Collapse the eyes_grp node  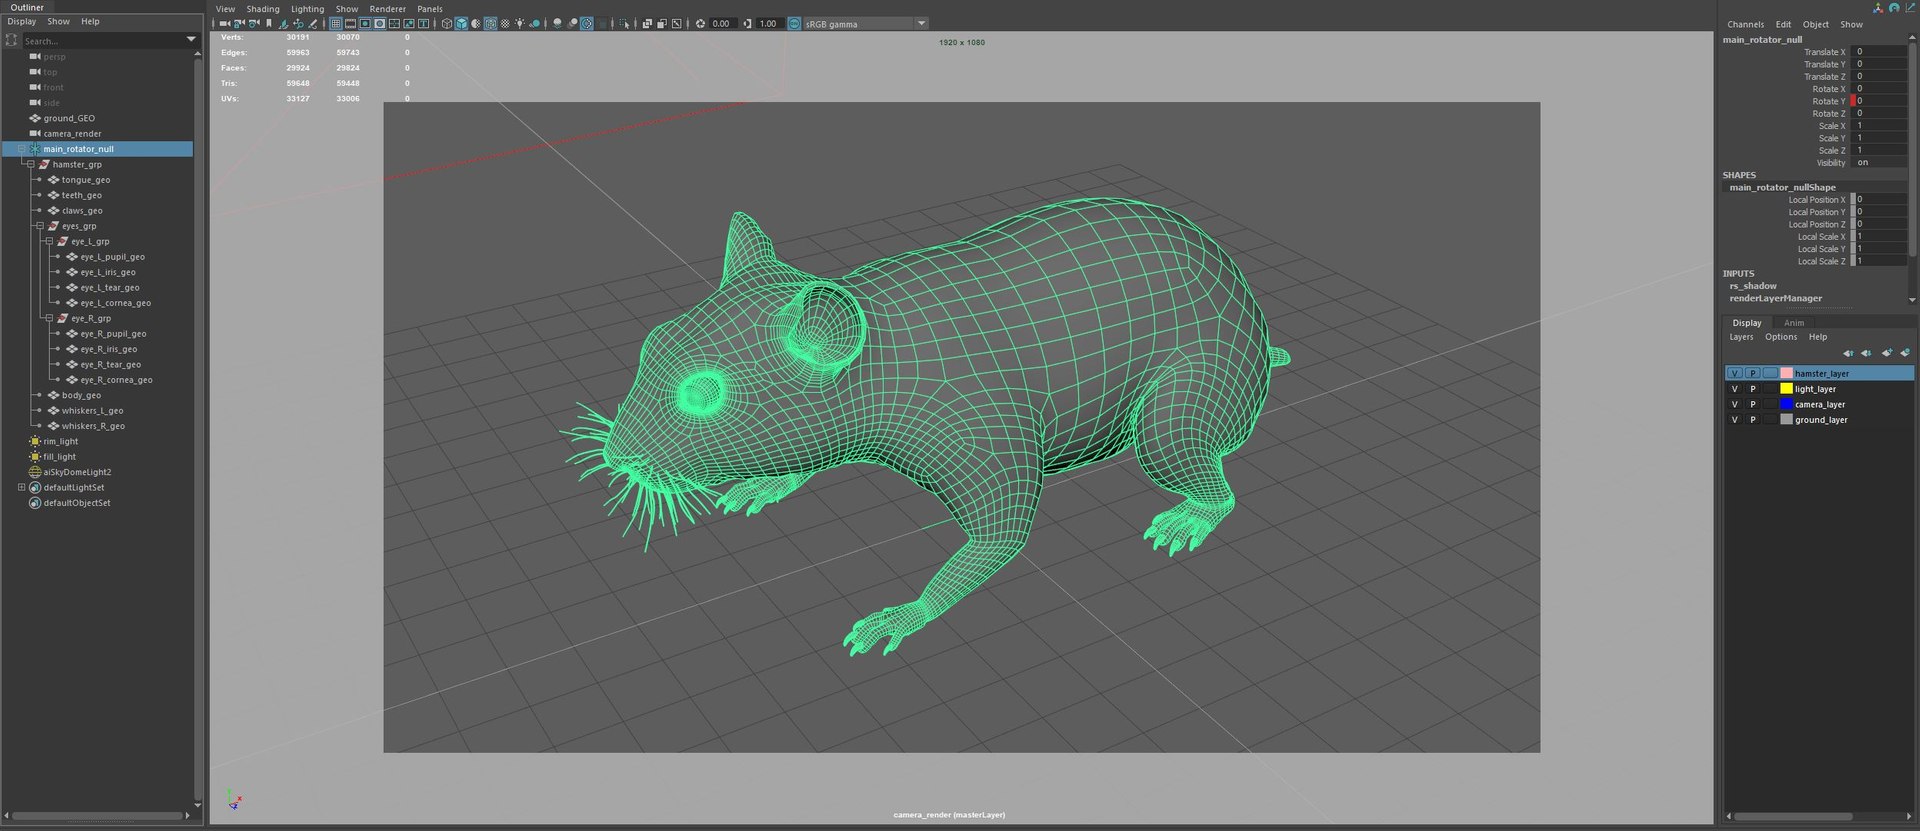coord(40,226)
